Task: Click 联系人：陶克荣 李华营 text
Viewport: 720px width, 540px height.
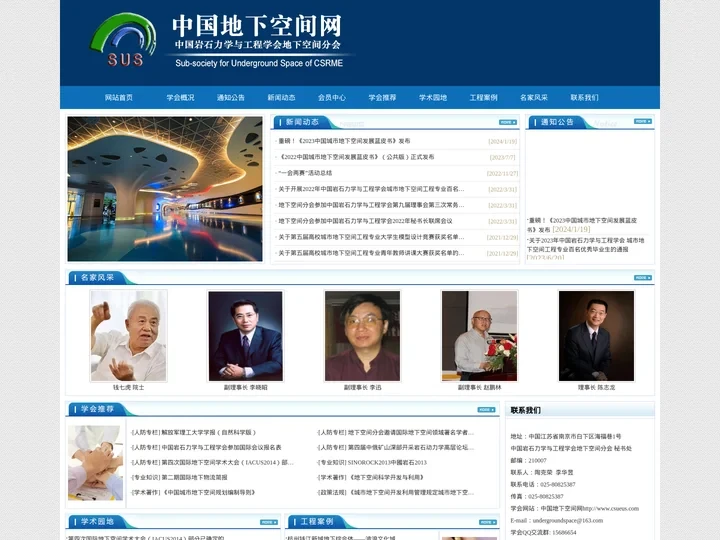Action: point(542,472)
